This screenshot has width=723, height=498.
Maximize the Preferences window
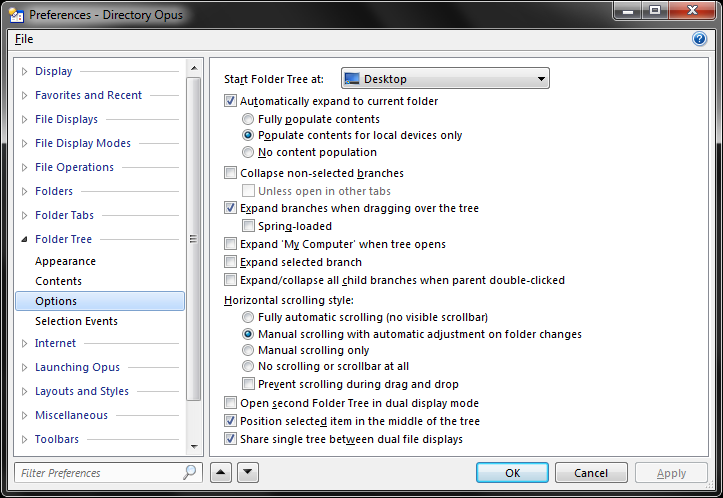click(655, 10)
